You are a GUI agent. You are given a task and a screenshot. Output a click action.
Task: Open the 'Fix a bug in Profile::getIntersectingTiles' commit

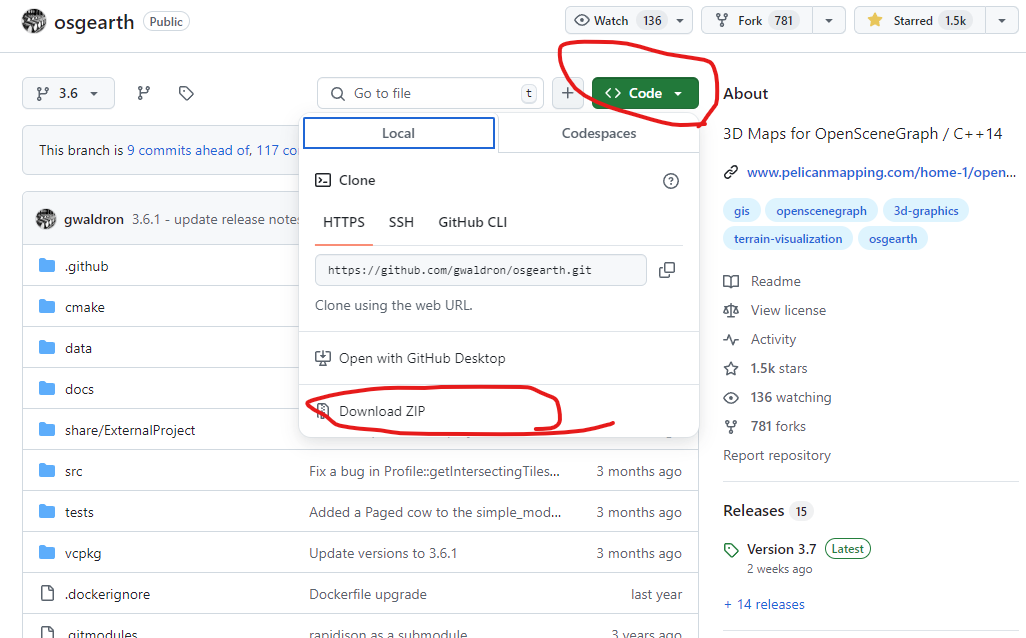pos(434,471)
